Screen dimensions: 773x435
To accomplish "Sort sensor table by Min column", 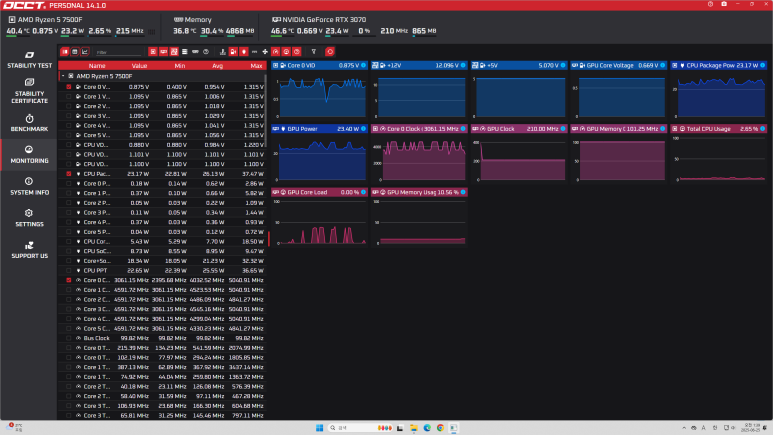I will [x=180, y=66].
